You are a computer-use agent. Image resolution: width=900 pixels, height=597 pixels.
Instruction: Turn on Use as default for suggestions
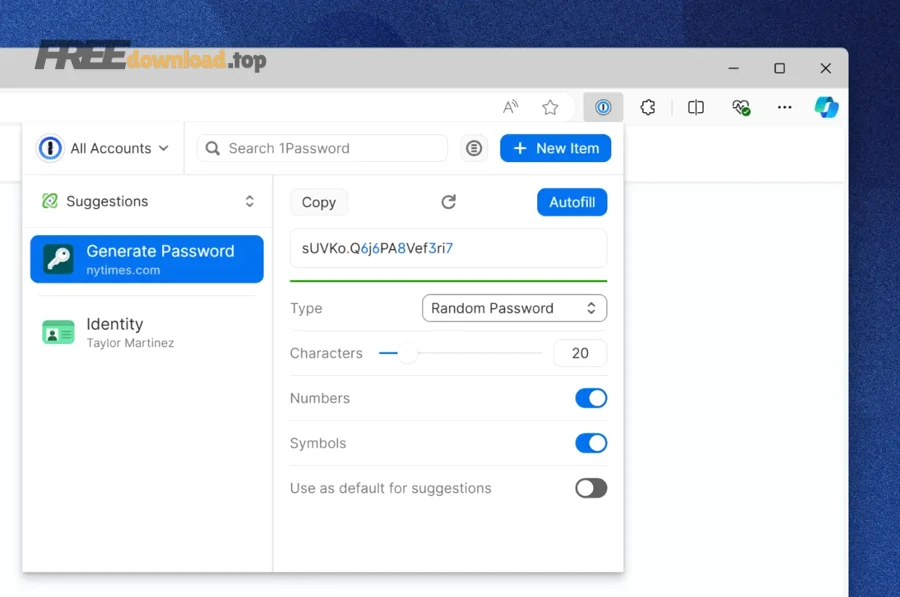590,488
